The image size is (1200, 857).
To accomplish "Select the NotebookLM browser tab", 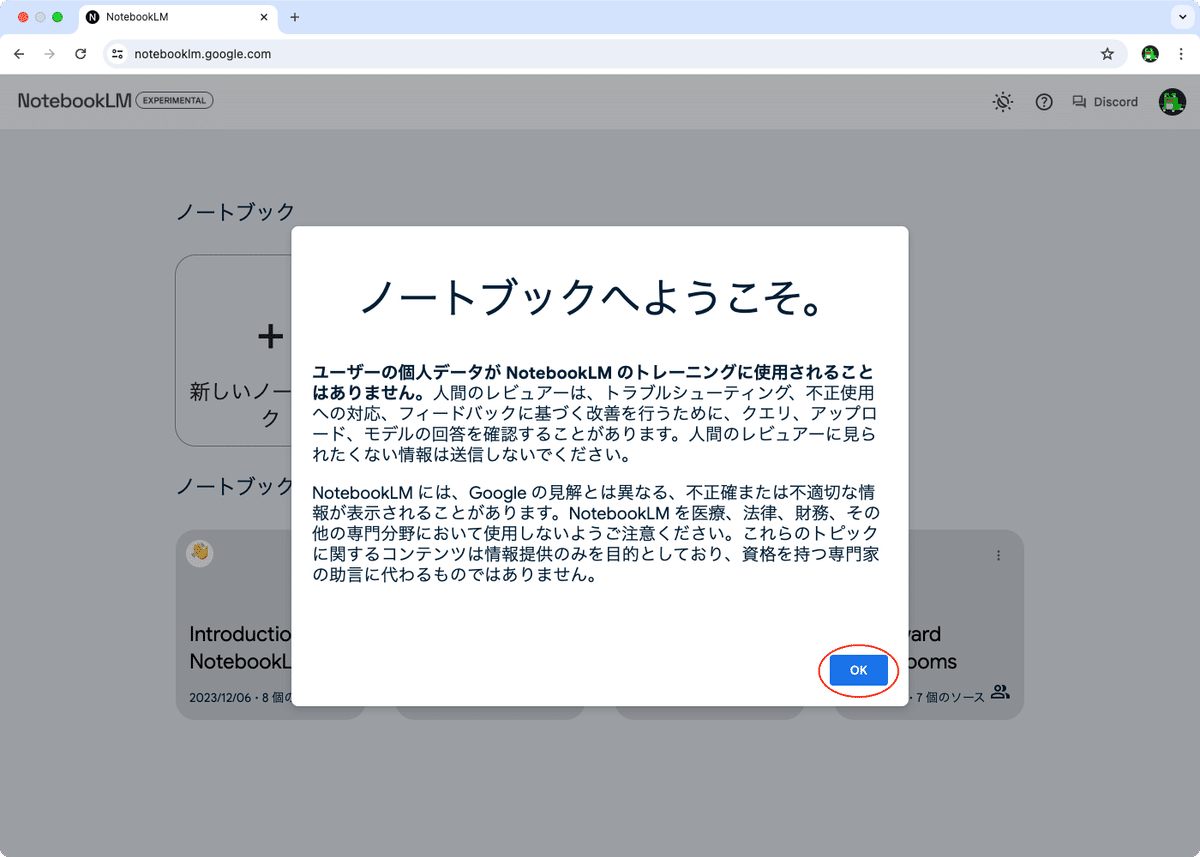I will (177, 17).
